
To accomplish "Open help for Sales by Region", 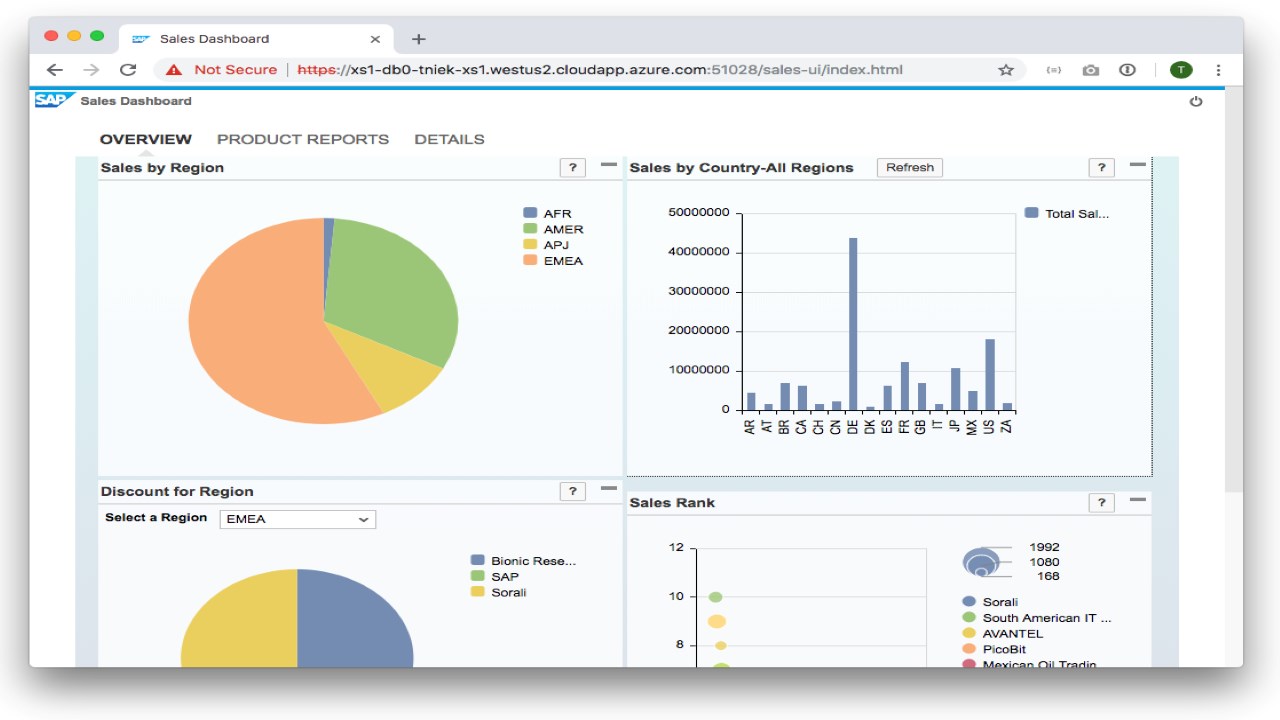I will (572, 168).
